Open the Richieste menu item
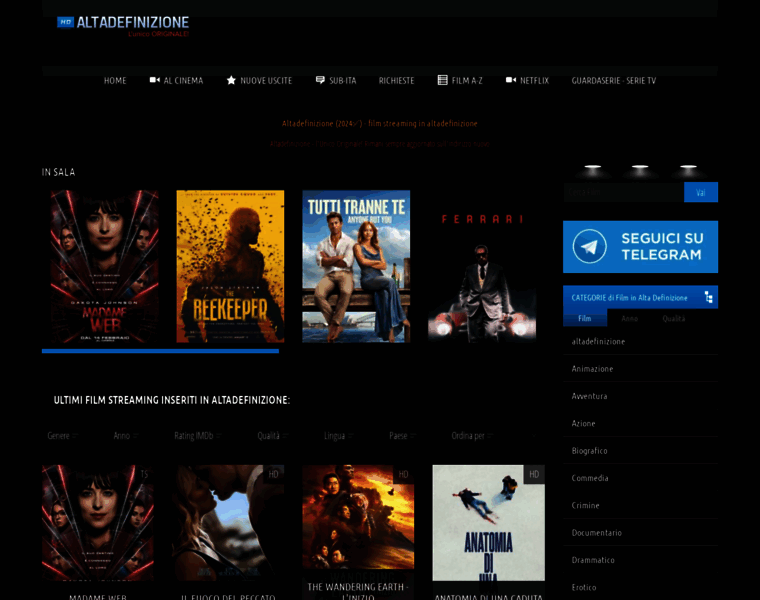The image size is (760, 600). click(x=396, y=80)
